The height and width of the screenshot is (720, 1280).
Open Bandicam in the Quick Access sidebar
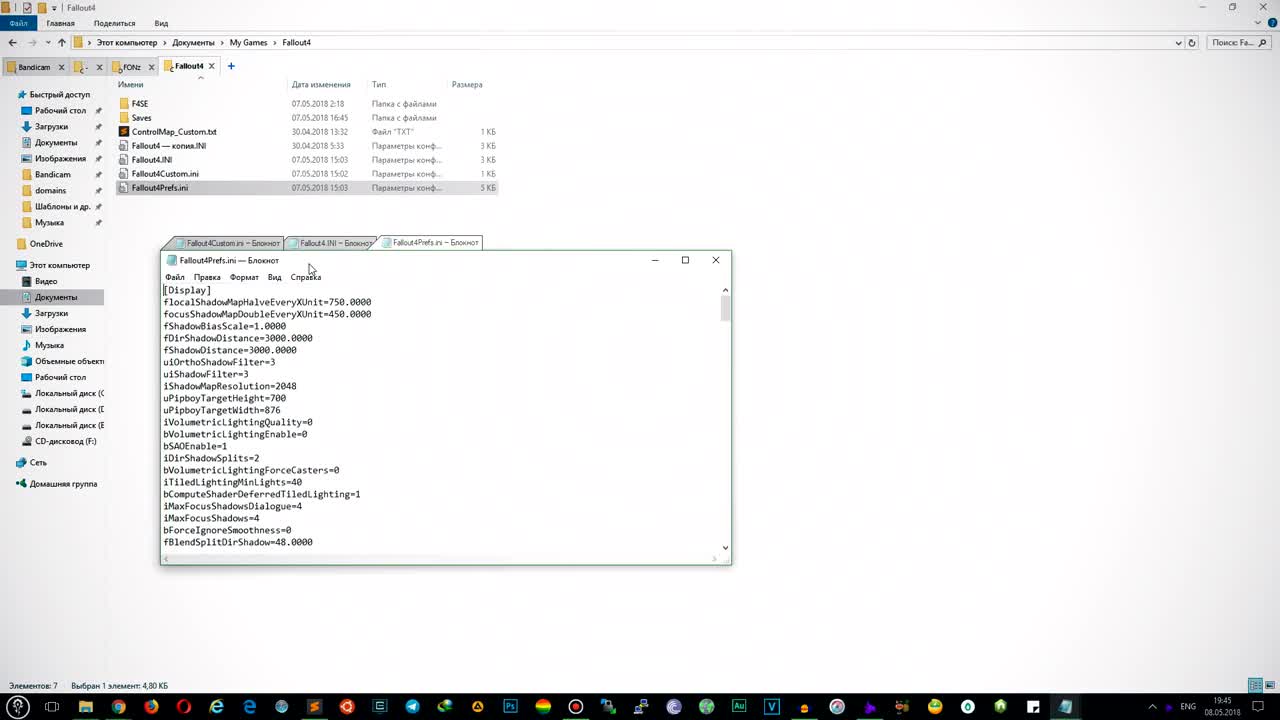pyautogui.click(x=52, y=175)
